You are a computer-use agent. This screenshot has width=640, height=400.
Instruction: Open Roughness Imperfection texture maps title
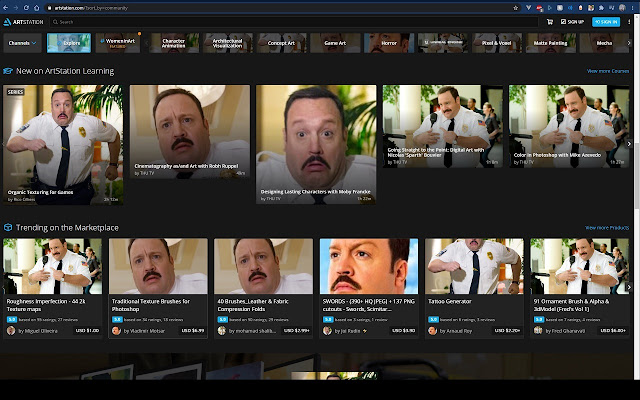[46, 305]
